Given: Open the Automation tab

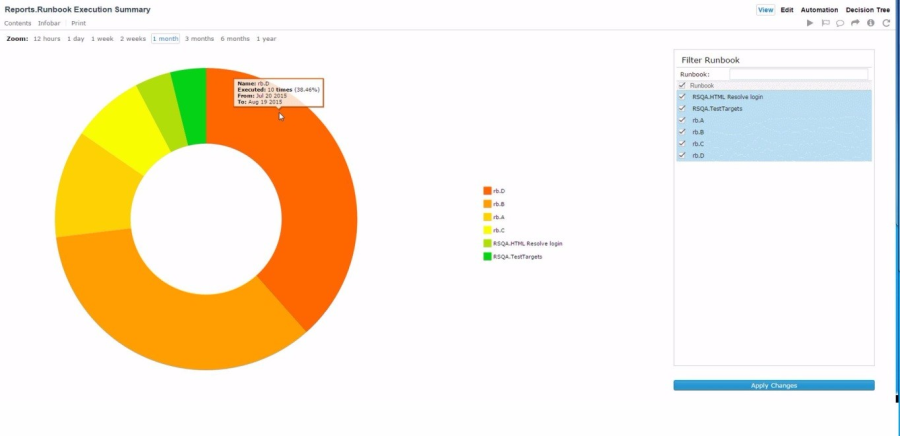Looking at the screenshot, I should pos(818,10).
